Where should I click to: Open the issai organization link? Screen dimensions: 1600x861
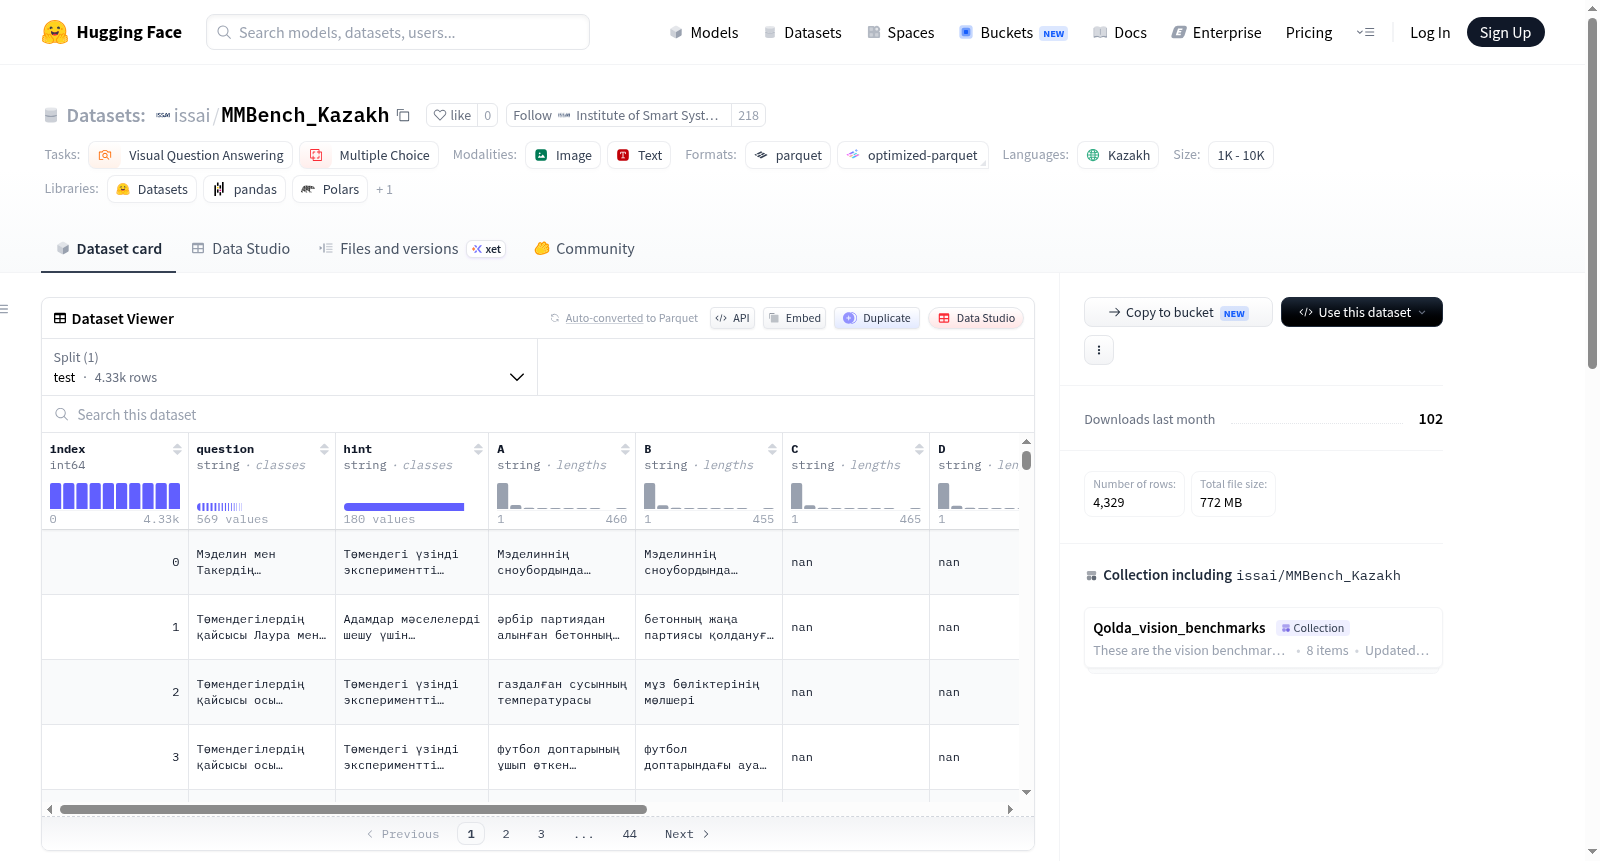pyautogui.click(x=191, y=115)
